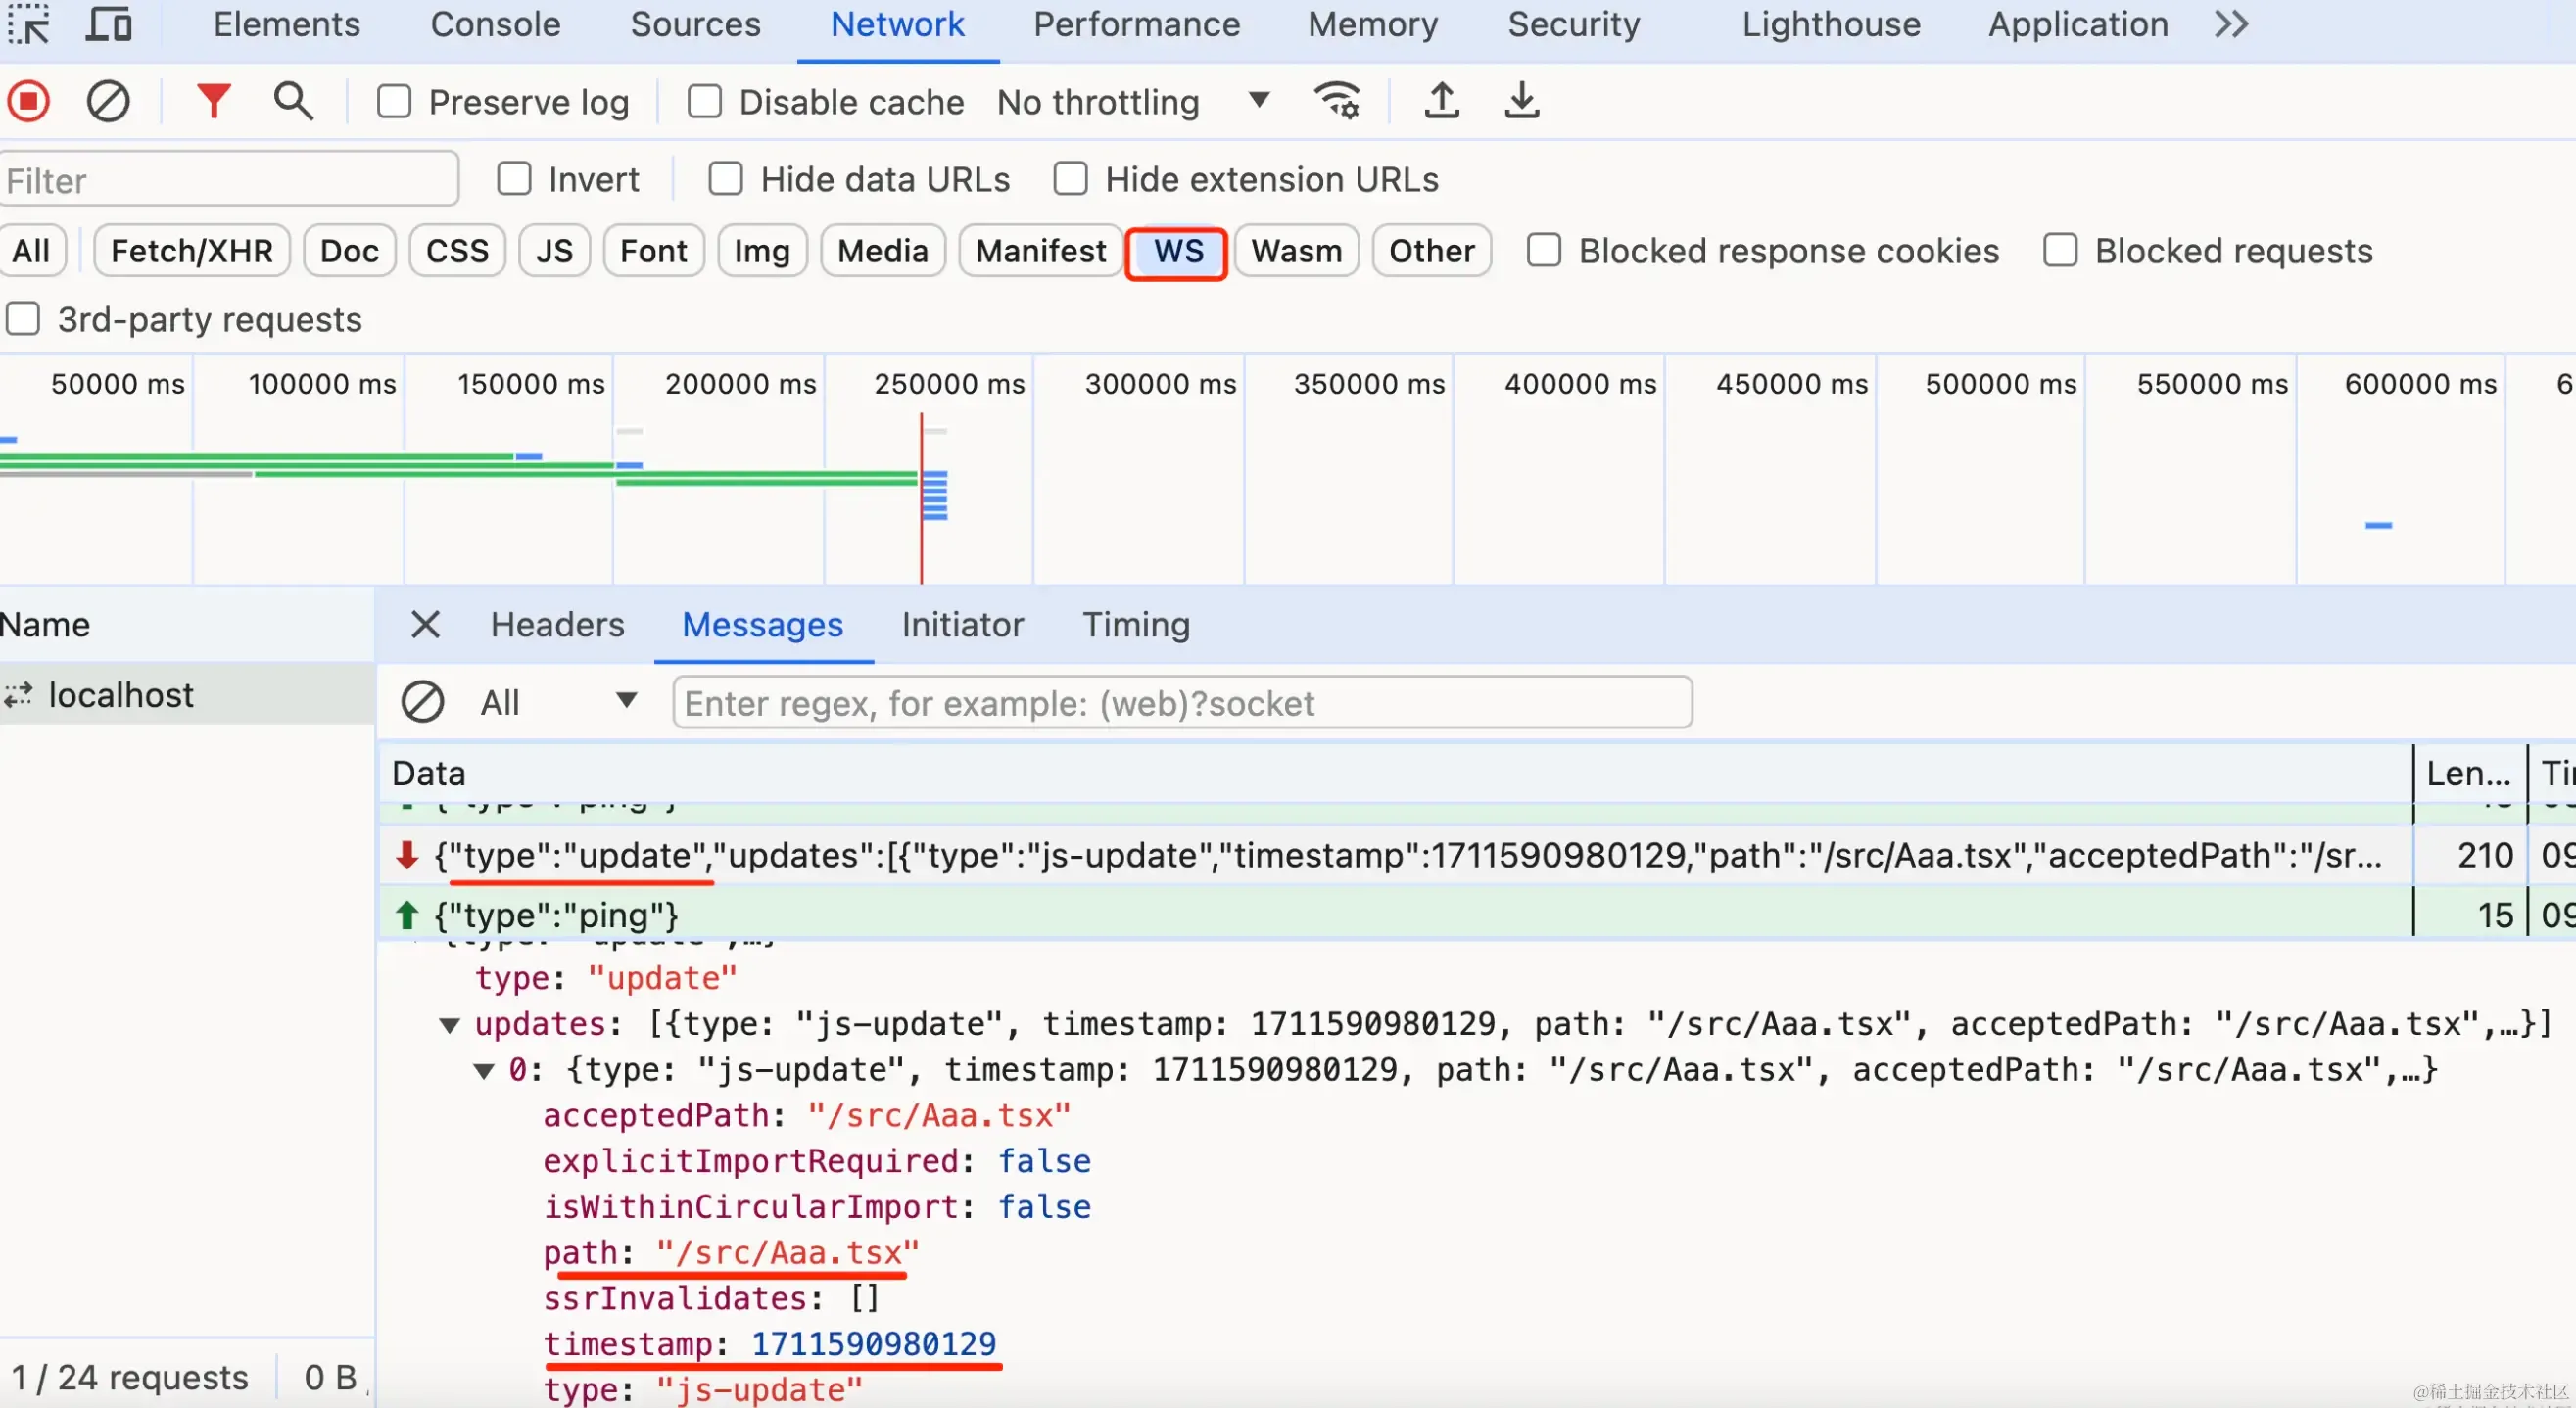Image resolution: width=2576 pixels, height=1408 pixels.
Task: Toggle the device toolbar icon
Action: (x=108, y=24)
